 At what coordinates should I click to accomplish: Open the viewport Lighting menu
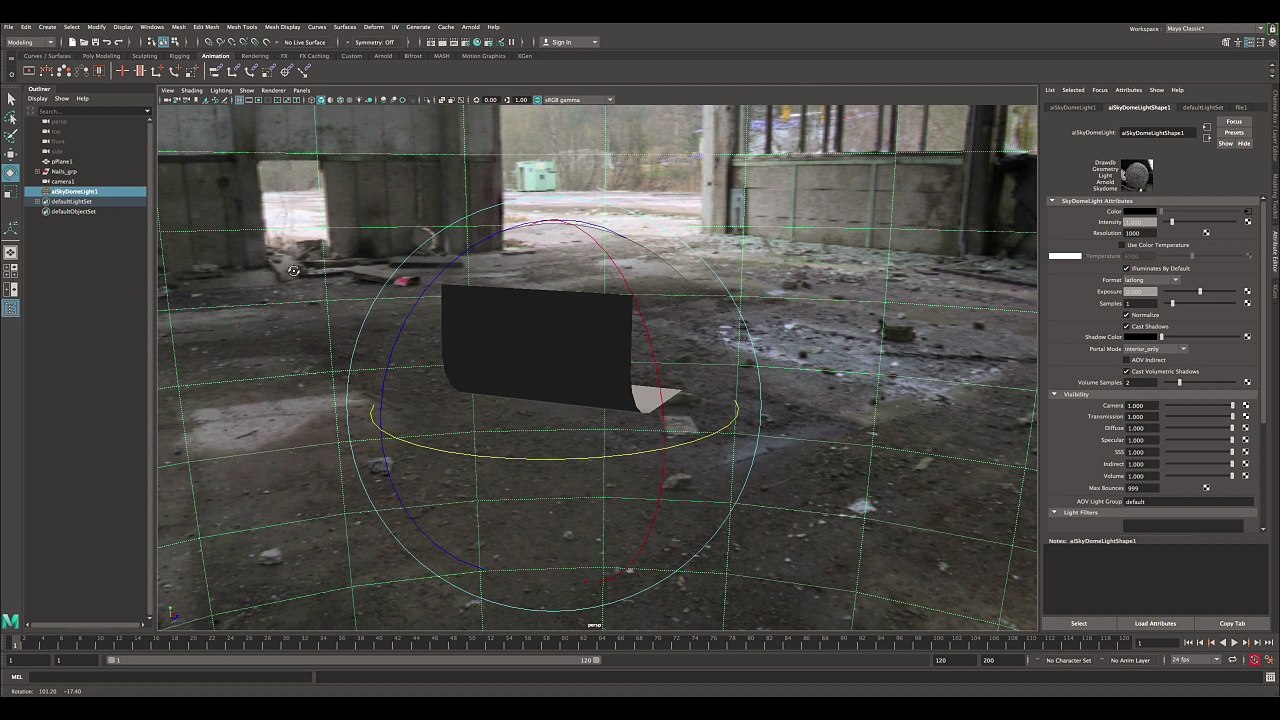click(x=221, y=90)
